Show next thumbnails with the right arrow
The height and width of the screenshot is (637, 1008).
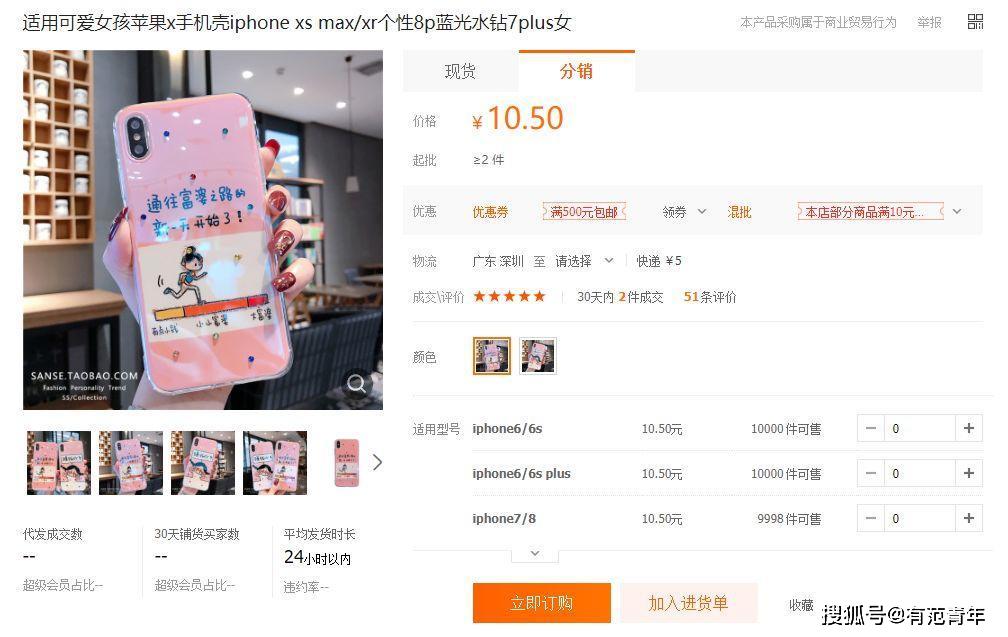[377, 462]
